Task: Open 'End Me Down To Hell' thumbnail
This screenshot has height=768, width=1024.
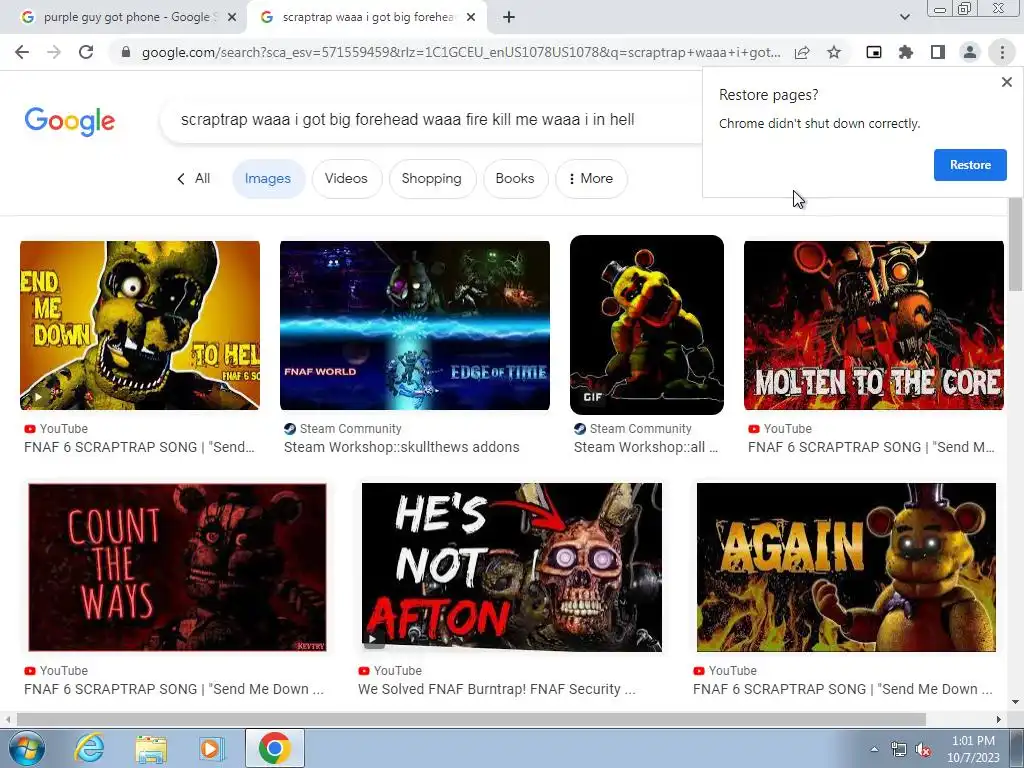Action: [140, 325]
